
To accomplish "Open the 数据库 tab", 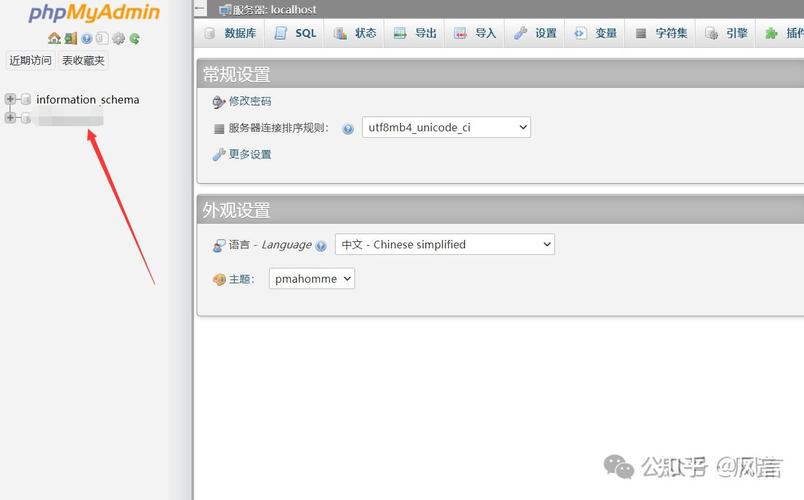I will tap(230, 33).
